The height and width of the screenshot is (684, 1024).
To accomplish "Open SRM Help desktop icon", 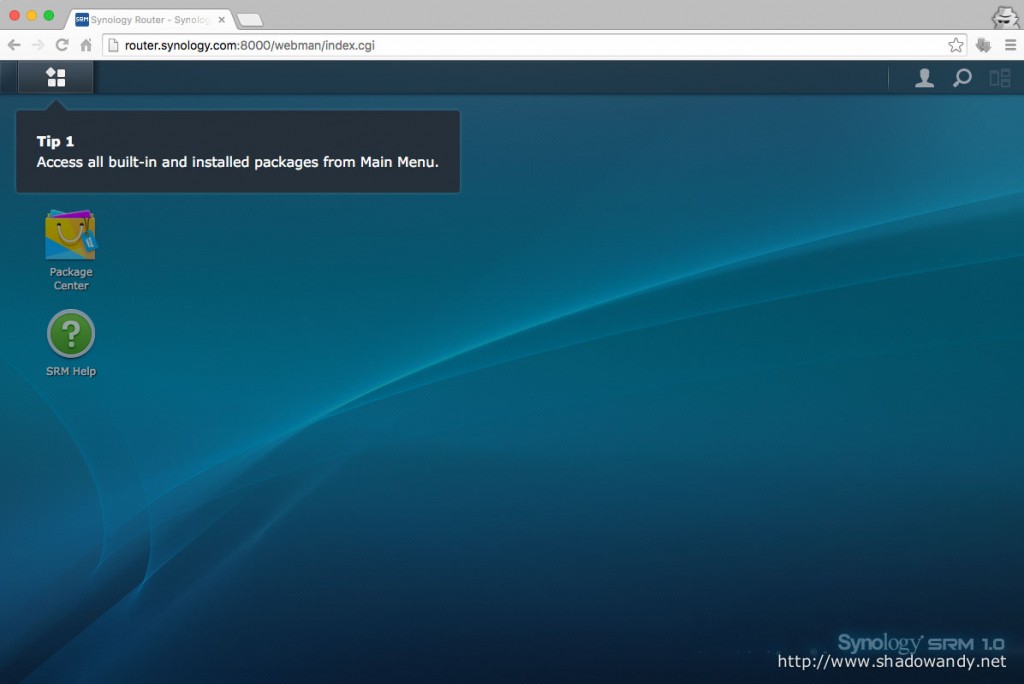I will (71, 343).
